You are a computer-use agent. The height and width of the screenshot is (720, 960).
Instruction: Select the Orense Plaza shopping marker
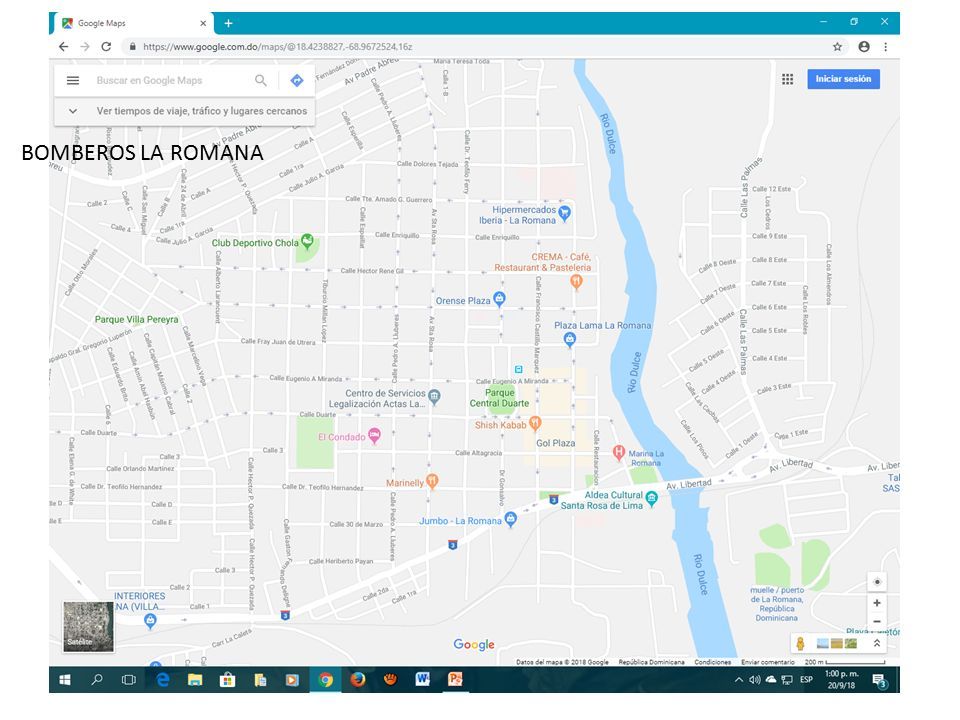pyautogui.click(x=500, y=299)
